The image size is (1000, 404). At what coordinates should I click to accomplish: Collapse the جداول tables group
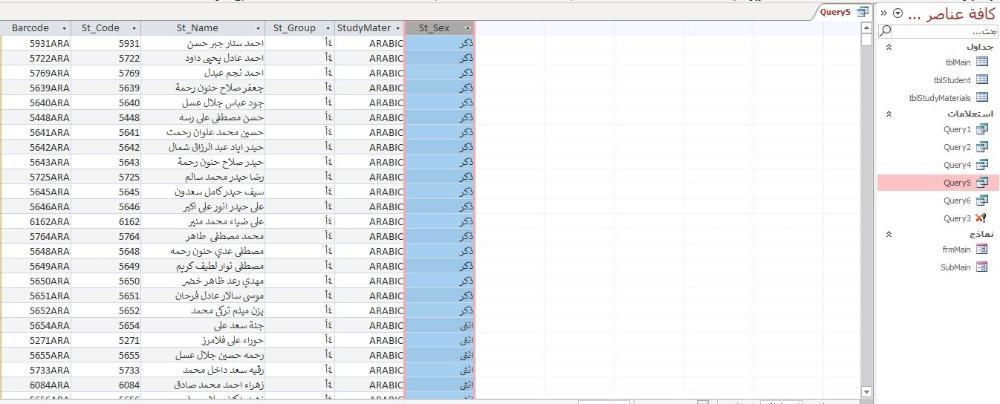tap(889, 47)
